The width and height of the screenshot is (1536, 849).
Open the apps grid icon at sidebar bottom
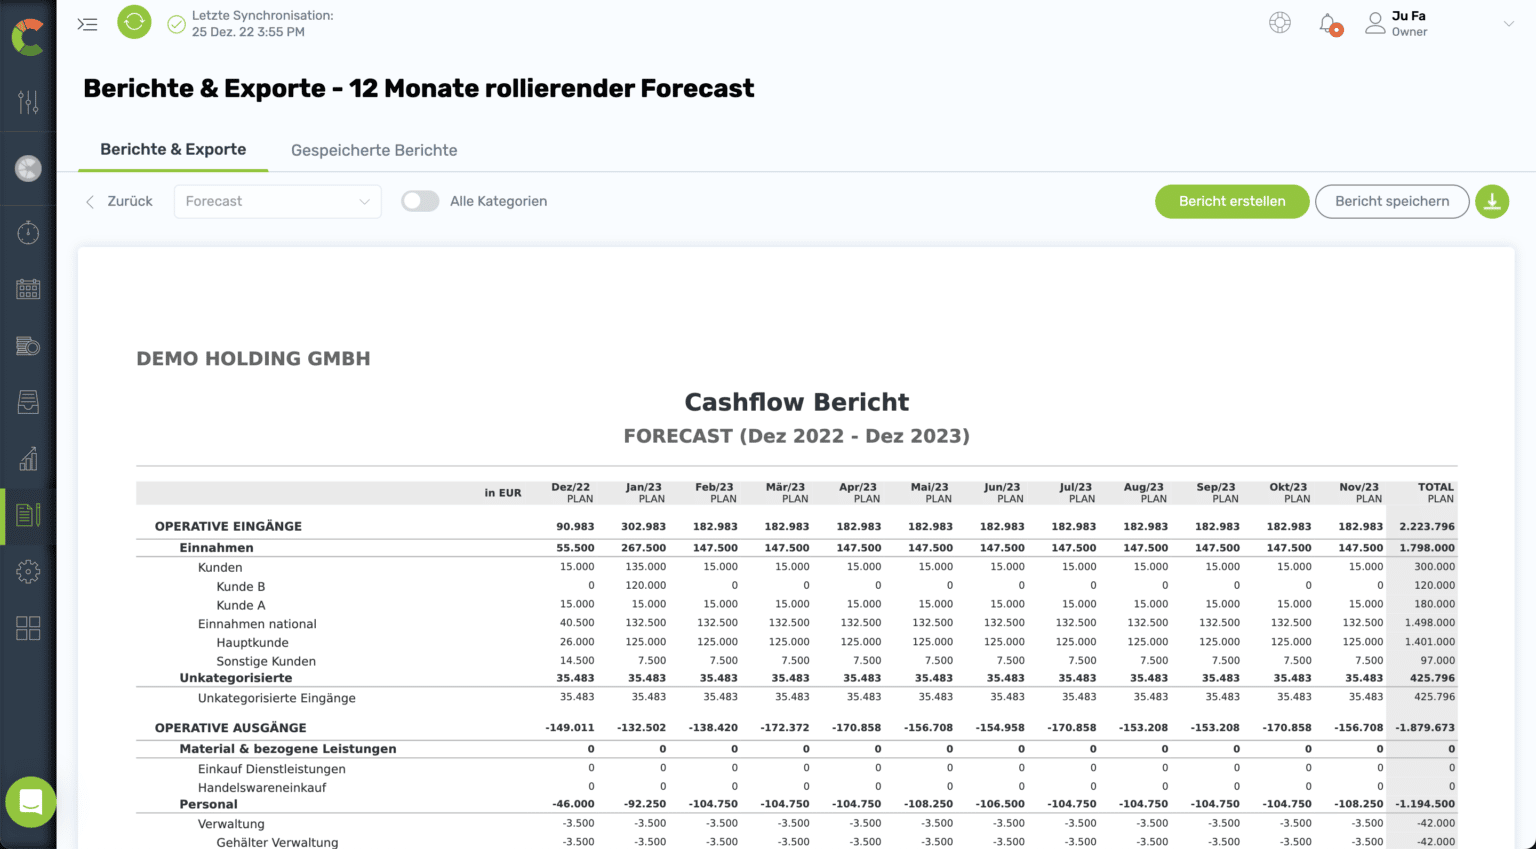(x=28, y=628)
